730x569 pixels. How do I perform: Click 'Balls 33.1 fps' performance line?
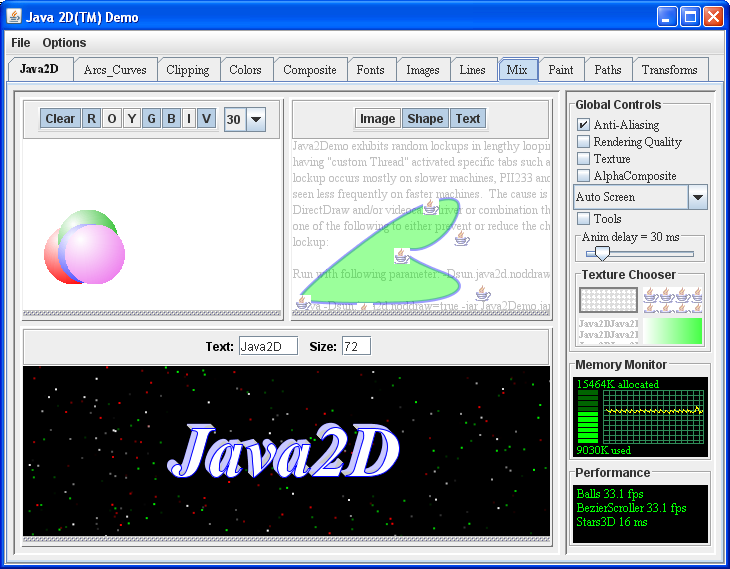(610, 494)
